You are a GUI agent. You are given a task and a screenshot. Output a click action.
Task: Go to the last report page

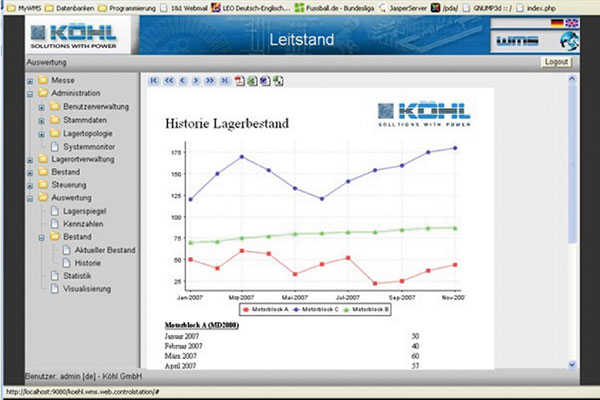(x=224, y=81)
